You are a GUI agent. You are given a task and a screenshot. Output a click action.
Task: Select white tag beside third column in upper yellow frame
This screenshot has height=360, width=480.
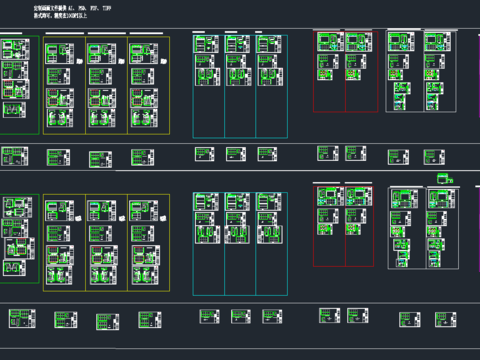click(164, 61)
